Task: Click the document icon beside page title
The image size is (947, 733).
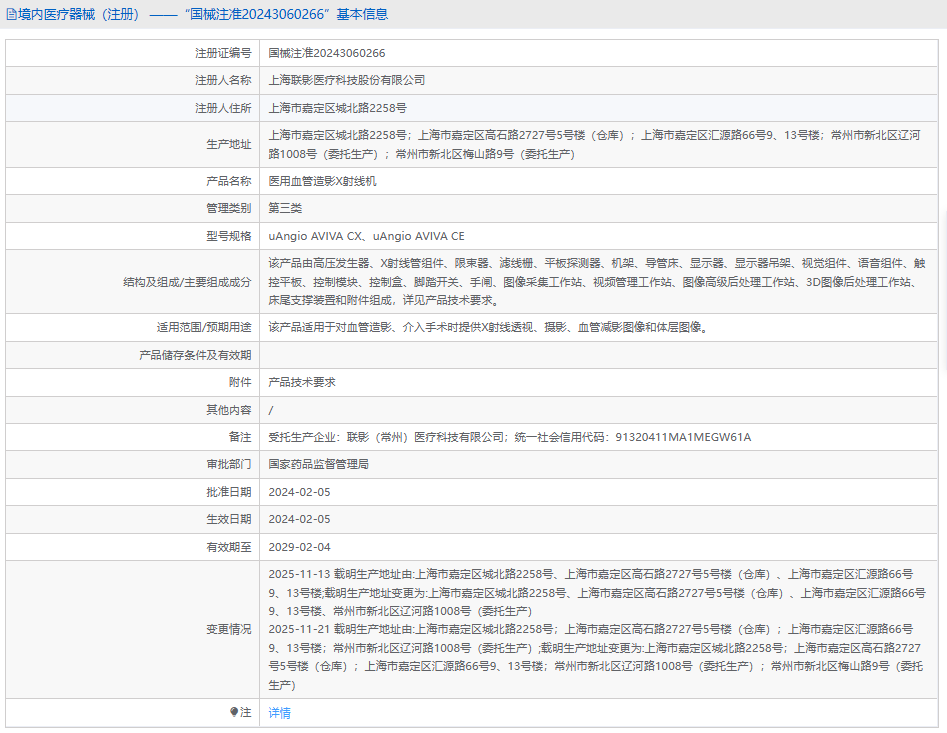Action: tap(11, 14)
